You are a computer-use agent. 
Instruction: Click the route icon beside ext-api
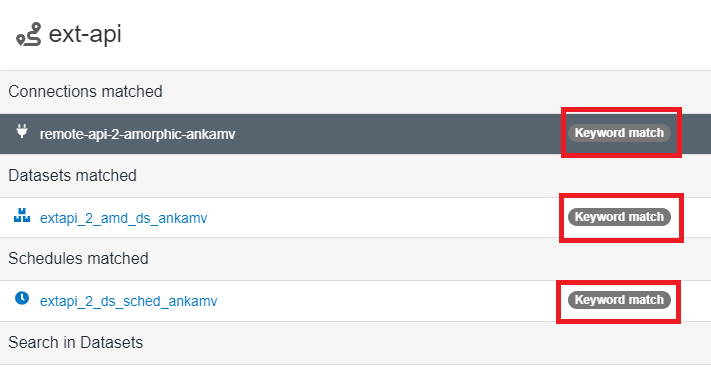(x=28, y=34)
